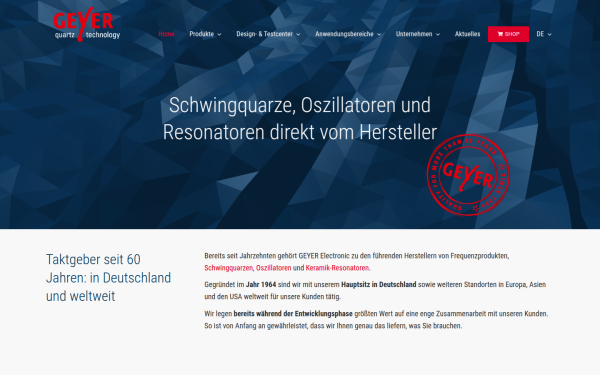600x375 pixels.
Task: Click the GEYER quartz technology logo
Action: click(x=86, y=24)
